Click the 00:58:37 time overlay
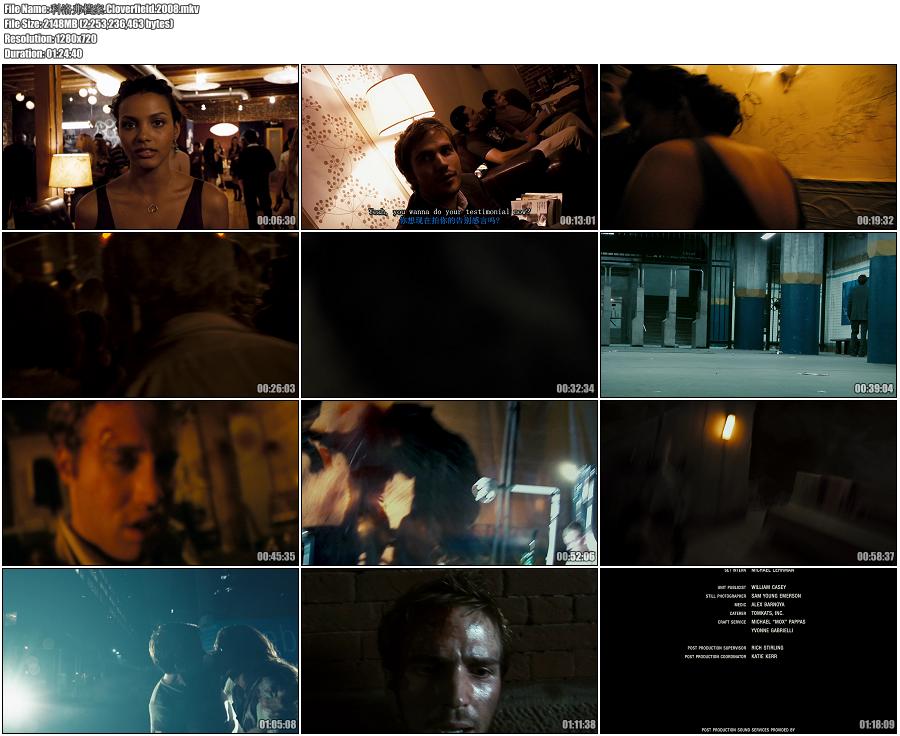Screen dimensions: 900x736 click(x=875, y=557)
